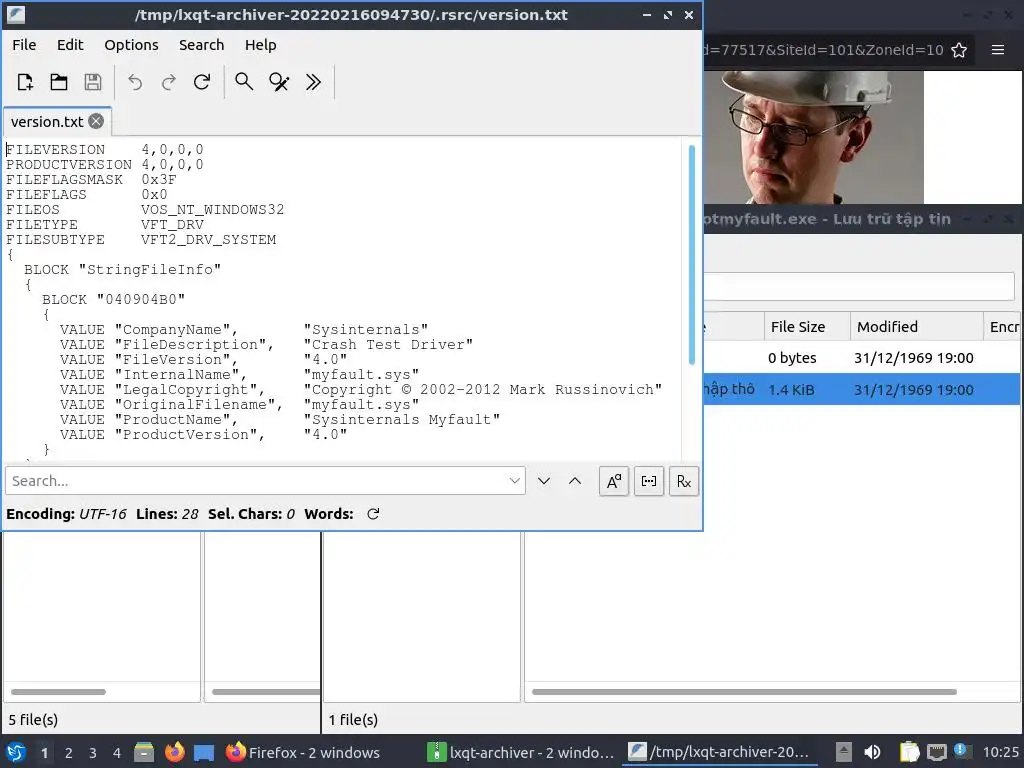Click the Redo arrow icon
Viewport: 1024px width, 768px height.
coord(168,82)
